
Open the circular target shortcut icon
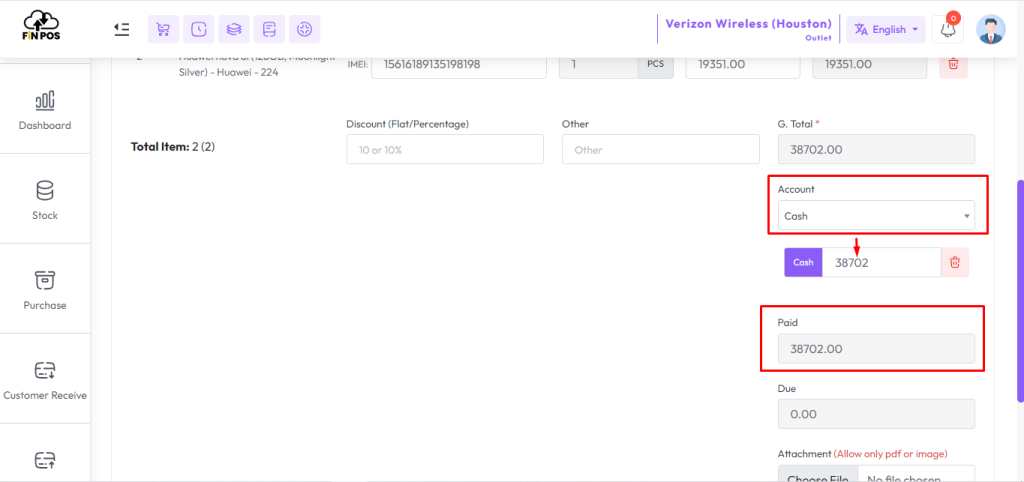(304, 29)
